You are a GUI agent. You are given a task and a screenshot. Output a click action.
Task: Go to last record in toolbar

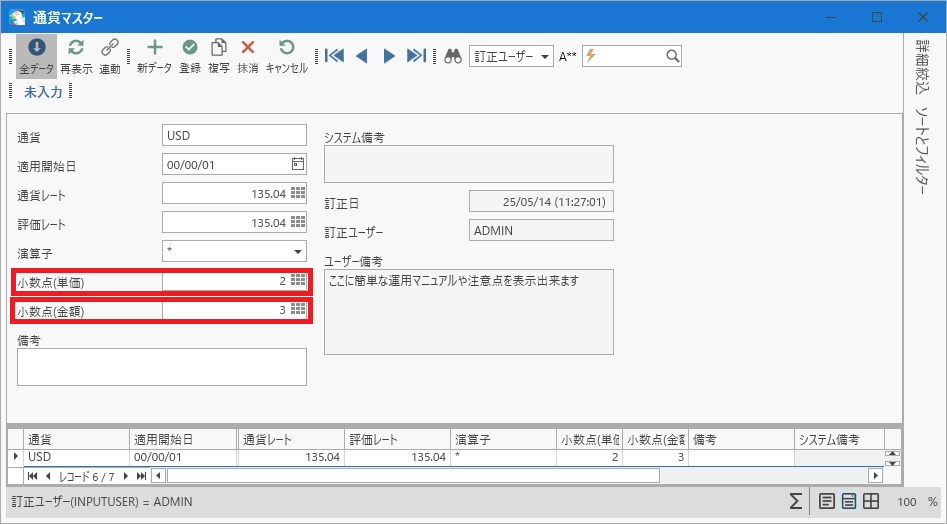417,56
